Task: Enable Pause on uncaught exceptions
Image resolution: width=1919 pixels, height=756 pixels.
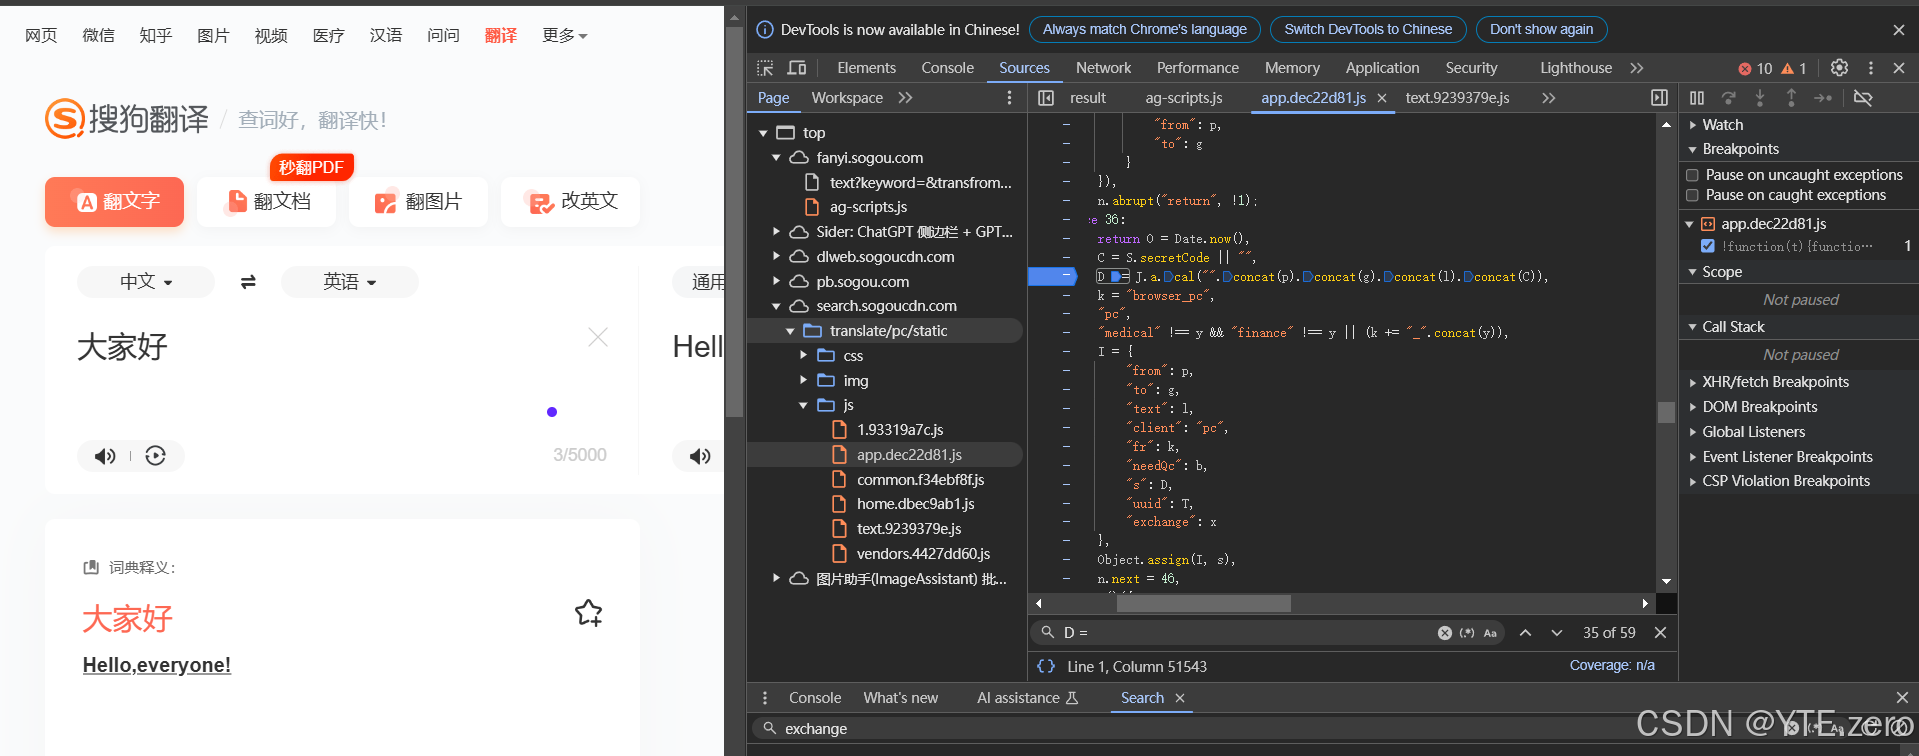Action: [1692, 175]
